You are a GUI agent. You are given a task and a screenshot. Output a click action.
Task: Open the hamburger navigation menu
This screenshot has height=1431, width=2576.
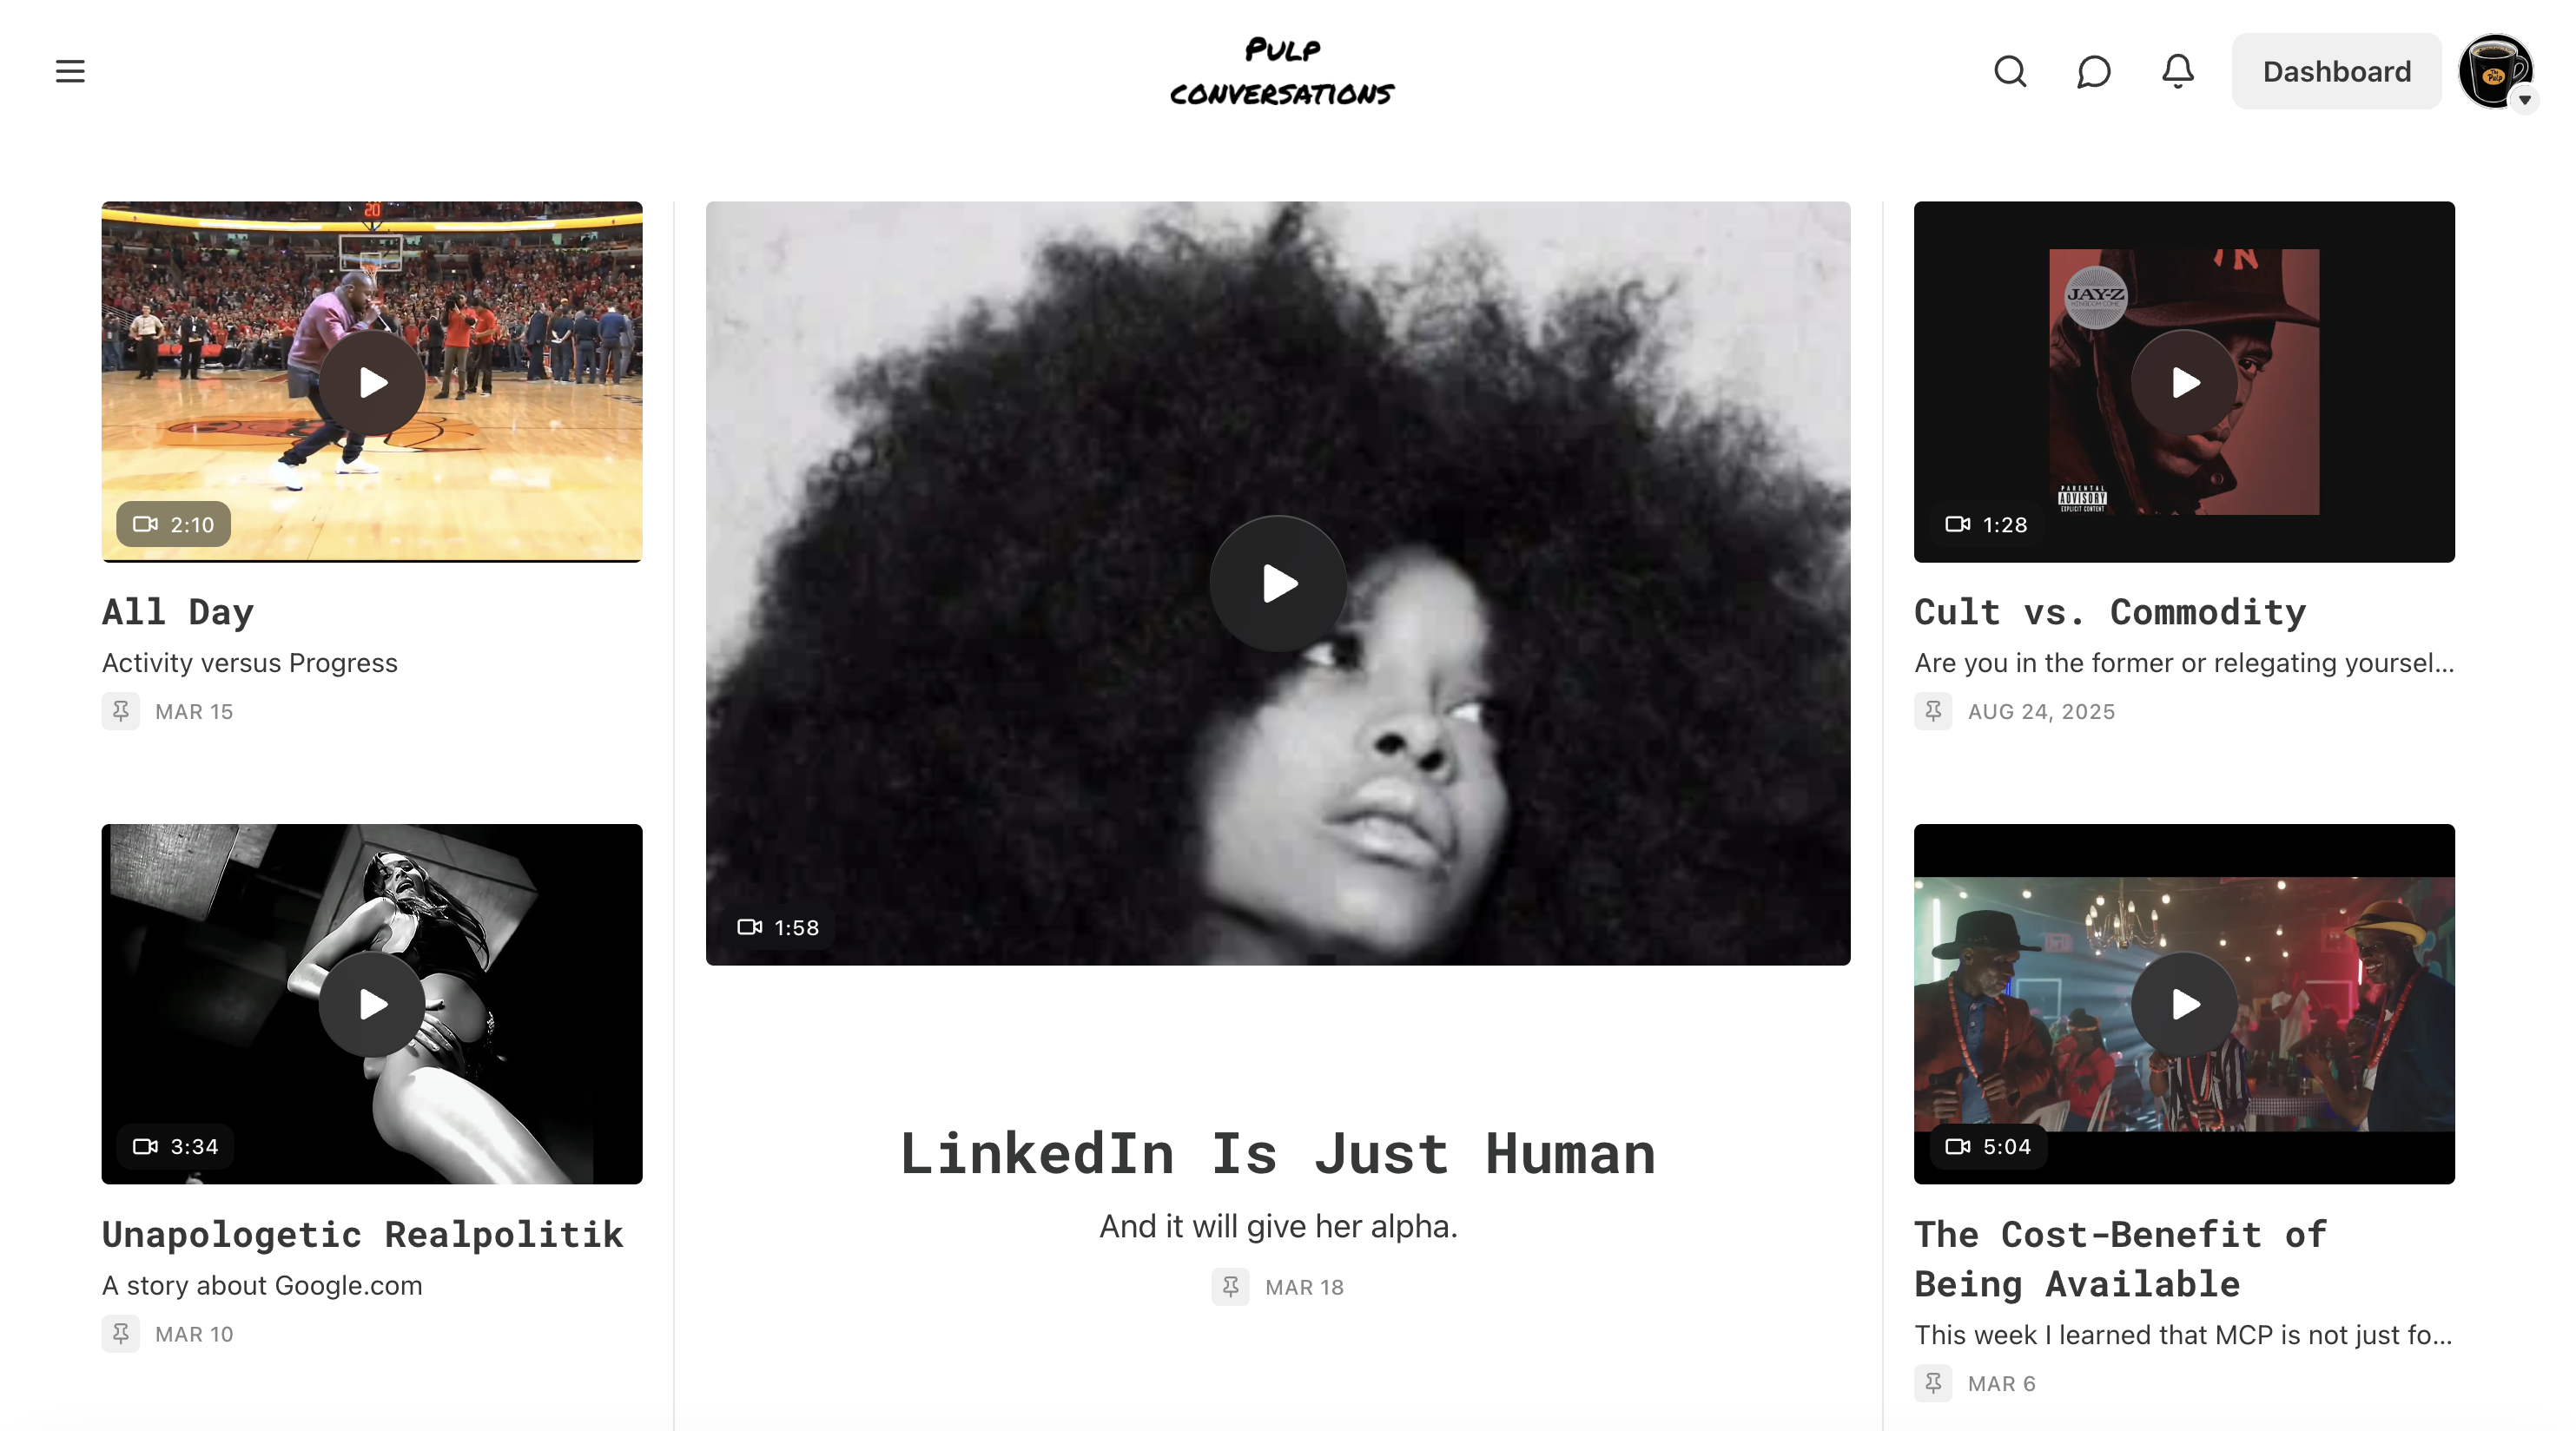pyautogui.click(x=70, y=71)
